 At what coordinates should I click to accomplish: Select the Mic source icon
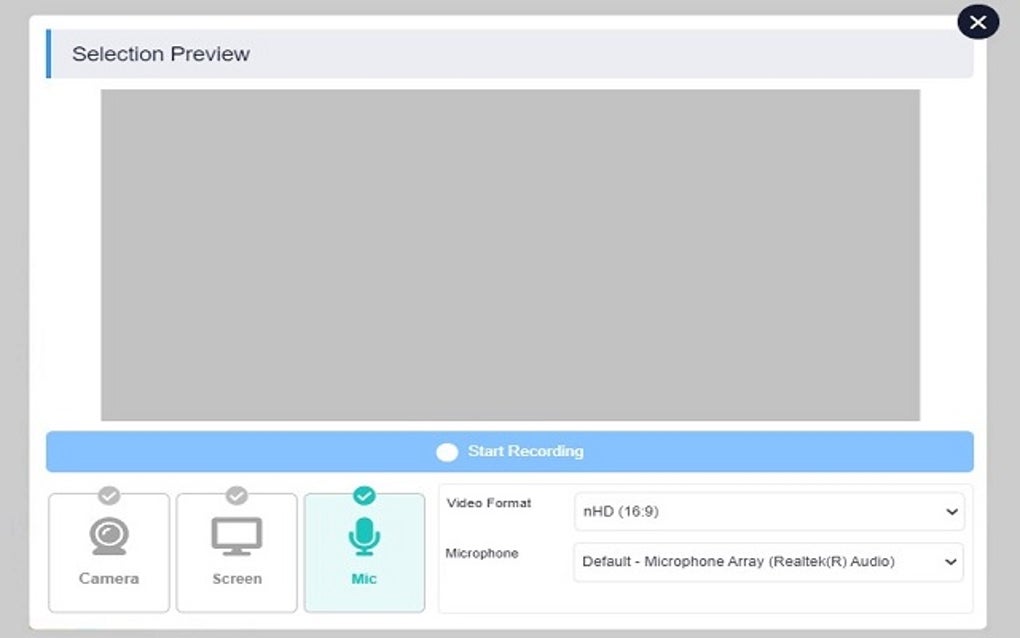click(364, 552)
